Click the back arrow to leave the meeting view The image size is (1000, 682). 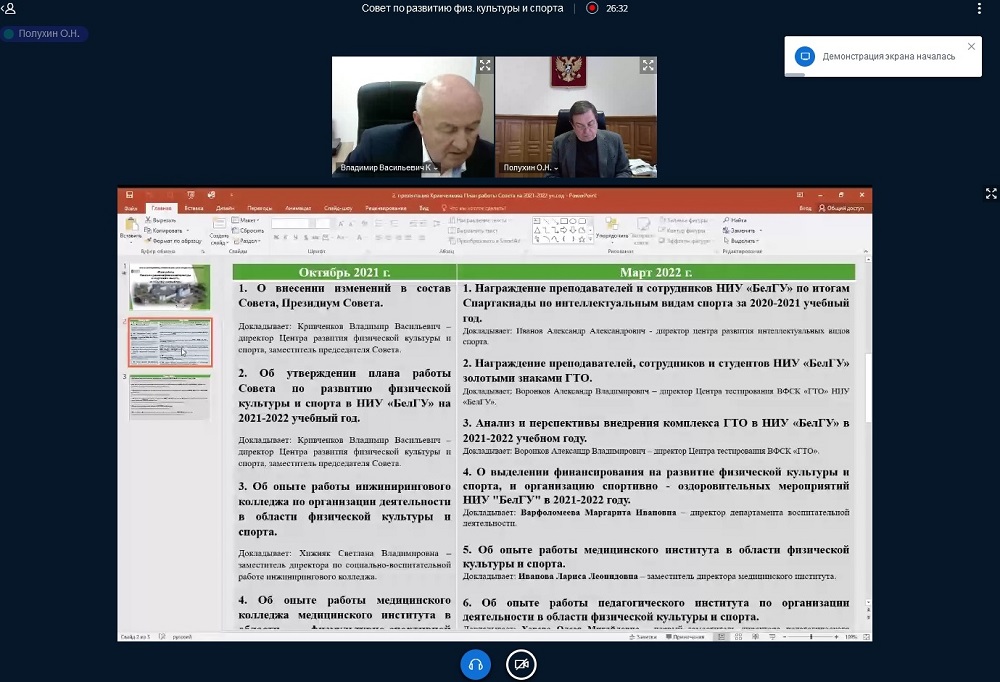(x=9, y=8)
